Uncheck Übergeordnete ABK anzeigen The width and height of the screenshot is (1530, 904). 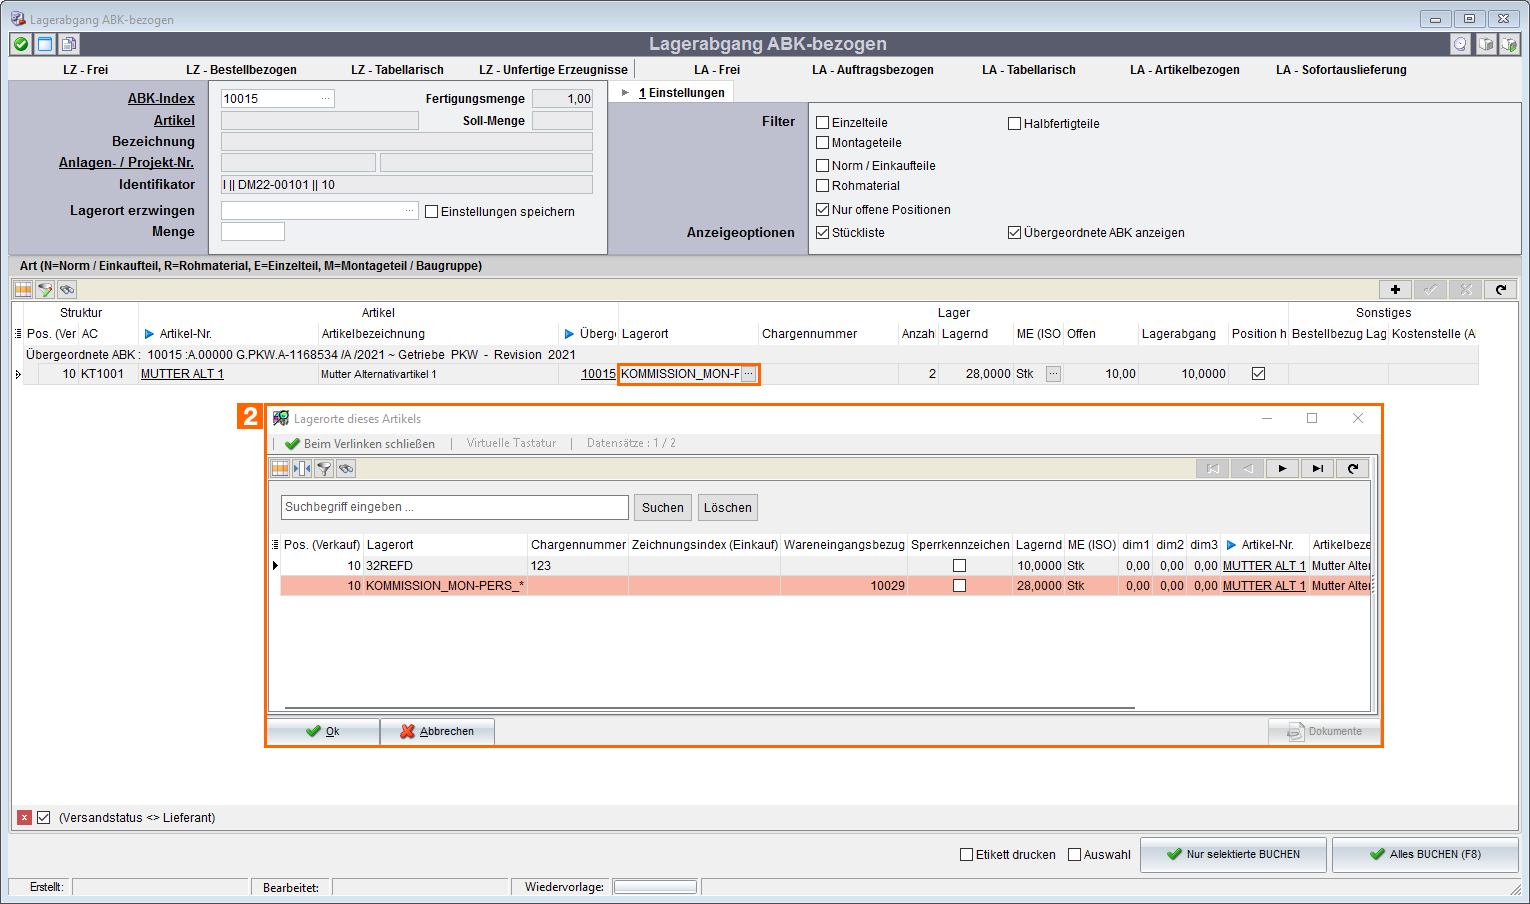(1015, 233)
